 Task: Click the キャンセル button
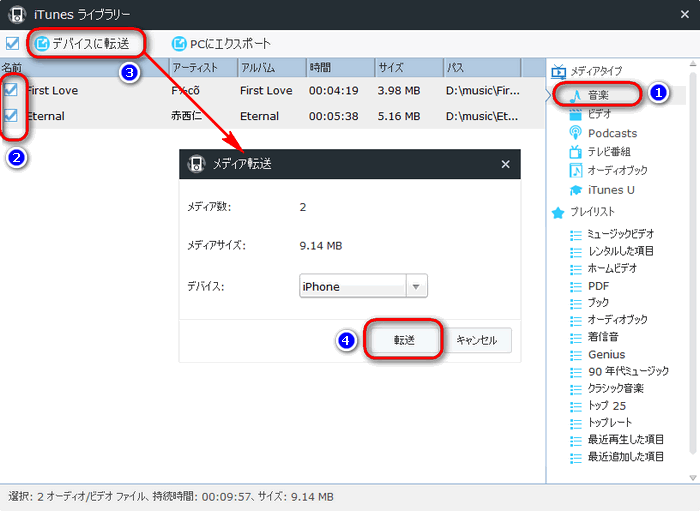point(476,341)
